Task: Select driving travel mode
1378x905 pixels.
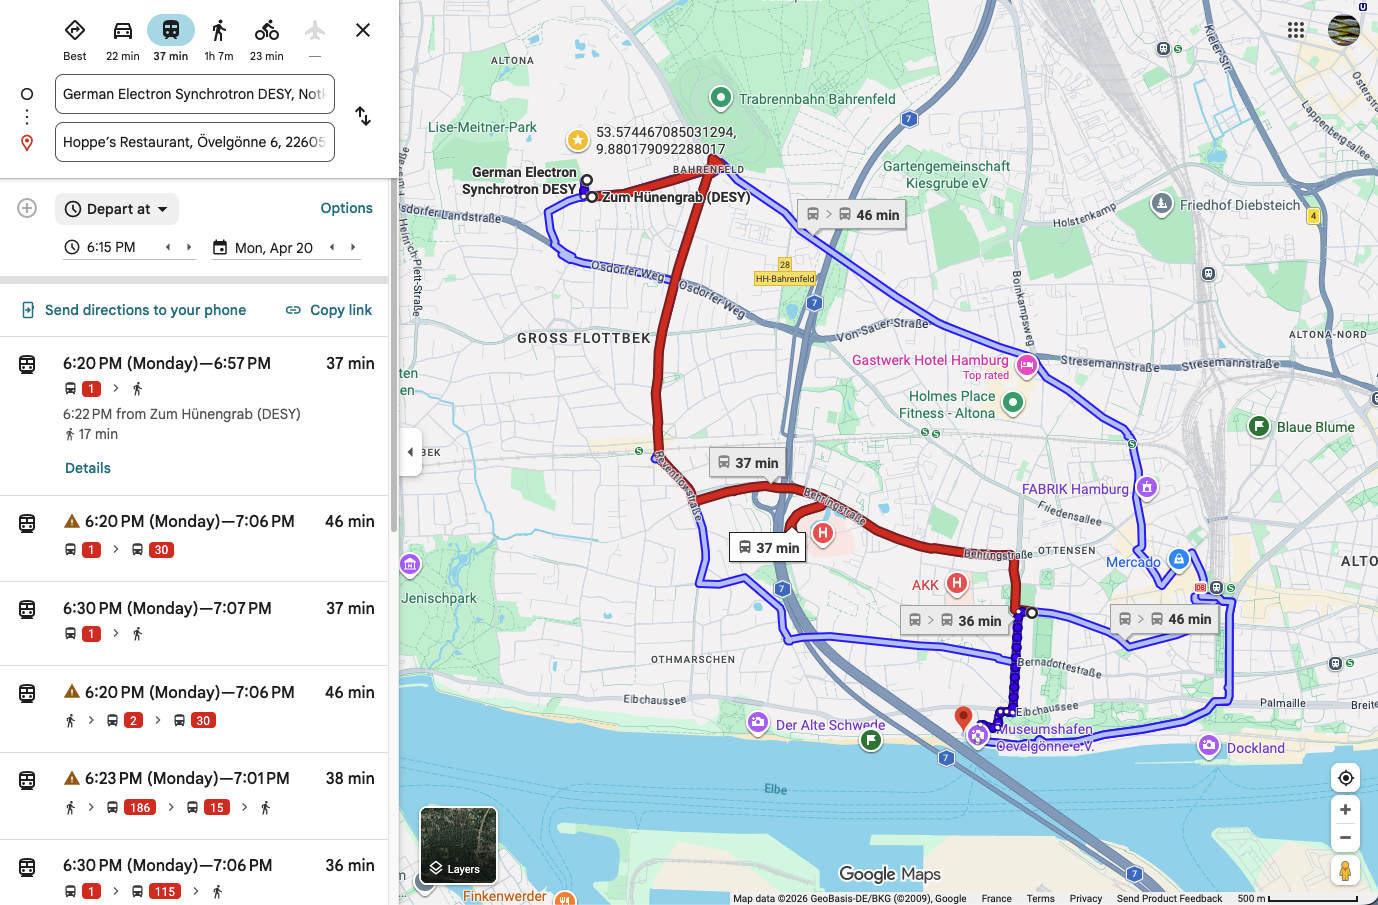Action: click(123, 31)
